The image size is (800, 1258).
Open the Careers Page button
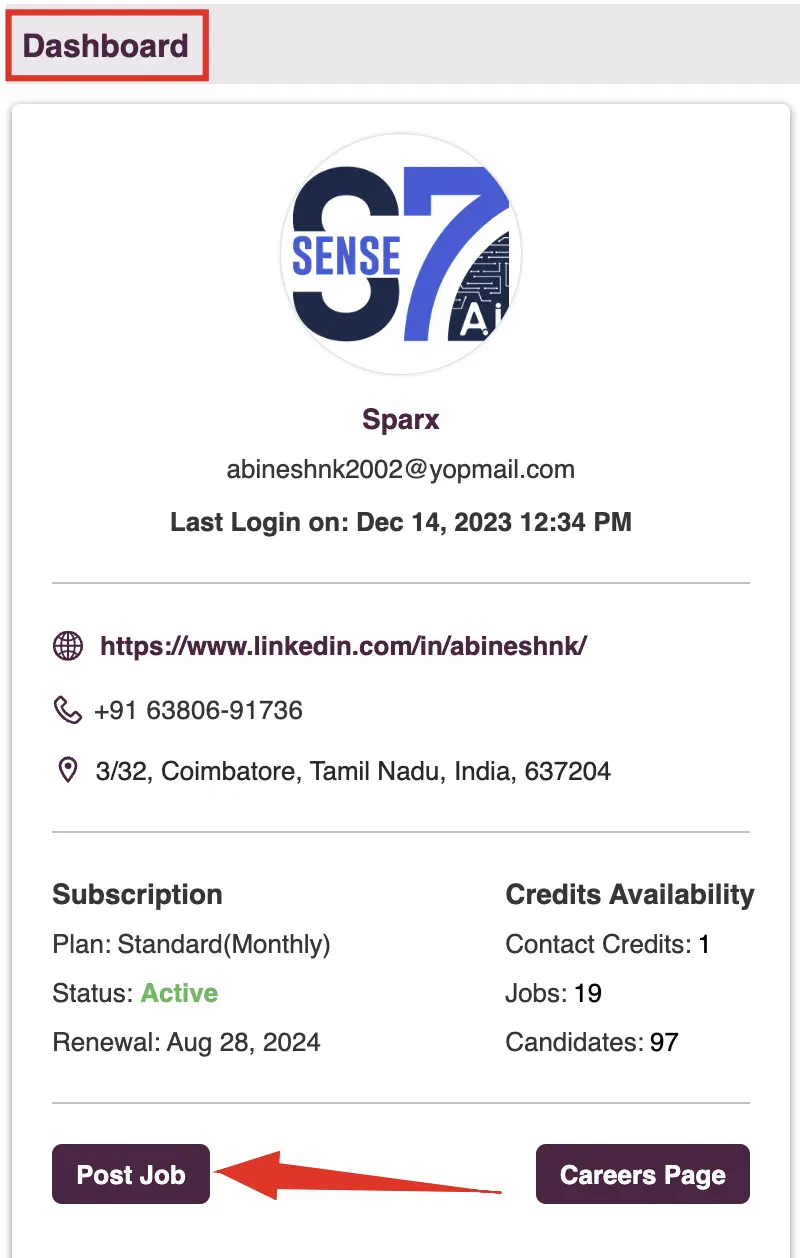(643, 1174)
